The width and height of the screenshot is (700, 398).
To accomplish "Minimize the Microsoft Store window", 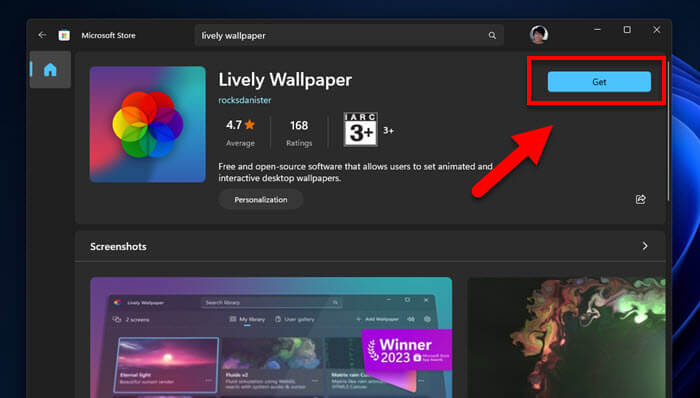I will (x=598, y=29).
